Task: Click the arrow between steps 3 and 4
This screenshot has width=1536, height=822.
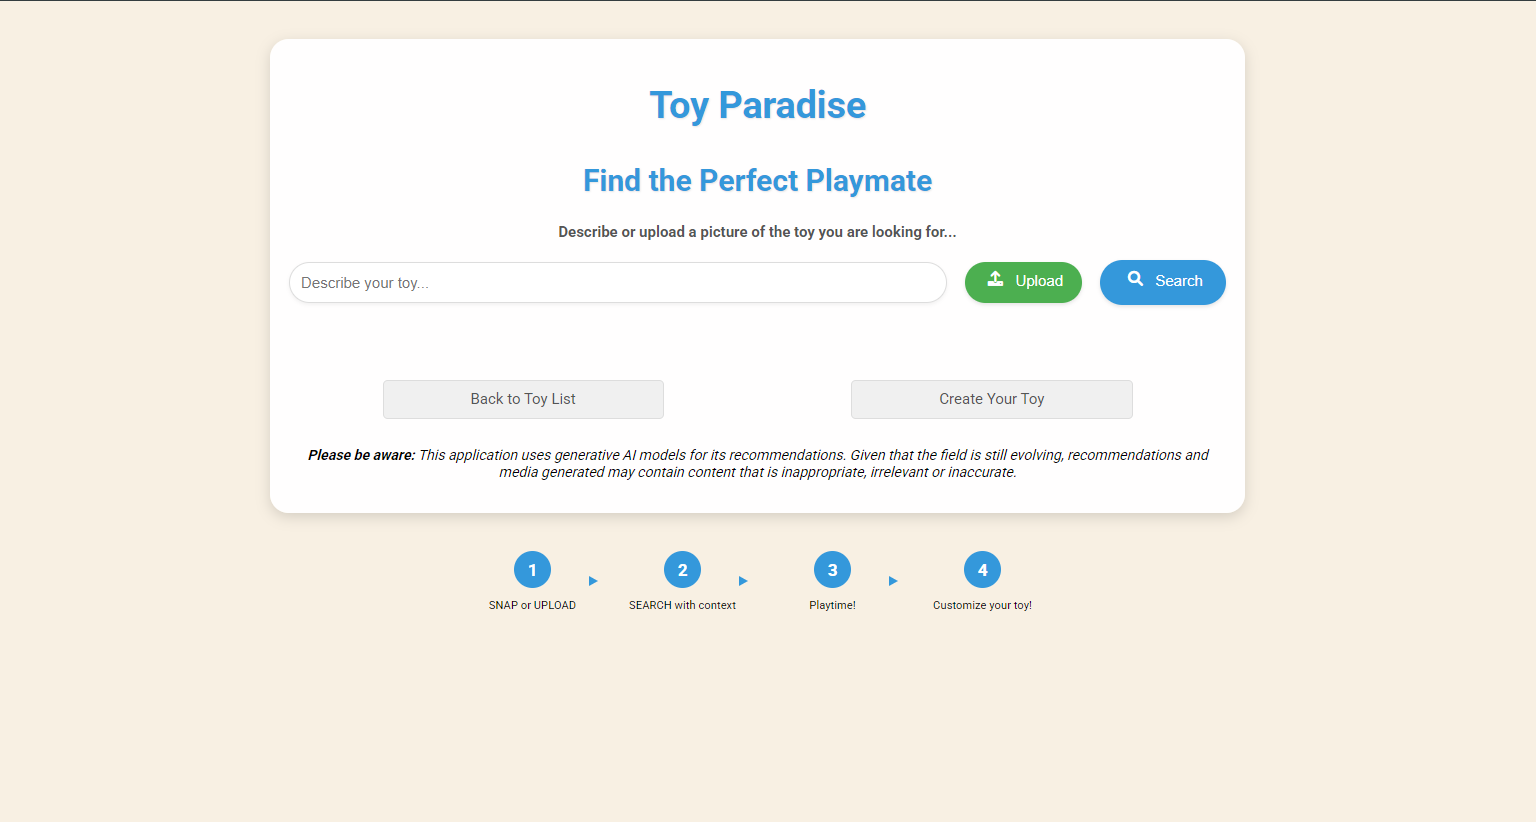Action: [893, 581]
